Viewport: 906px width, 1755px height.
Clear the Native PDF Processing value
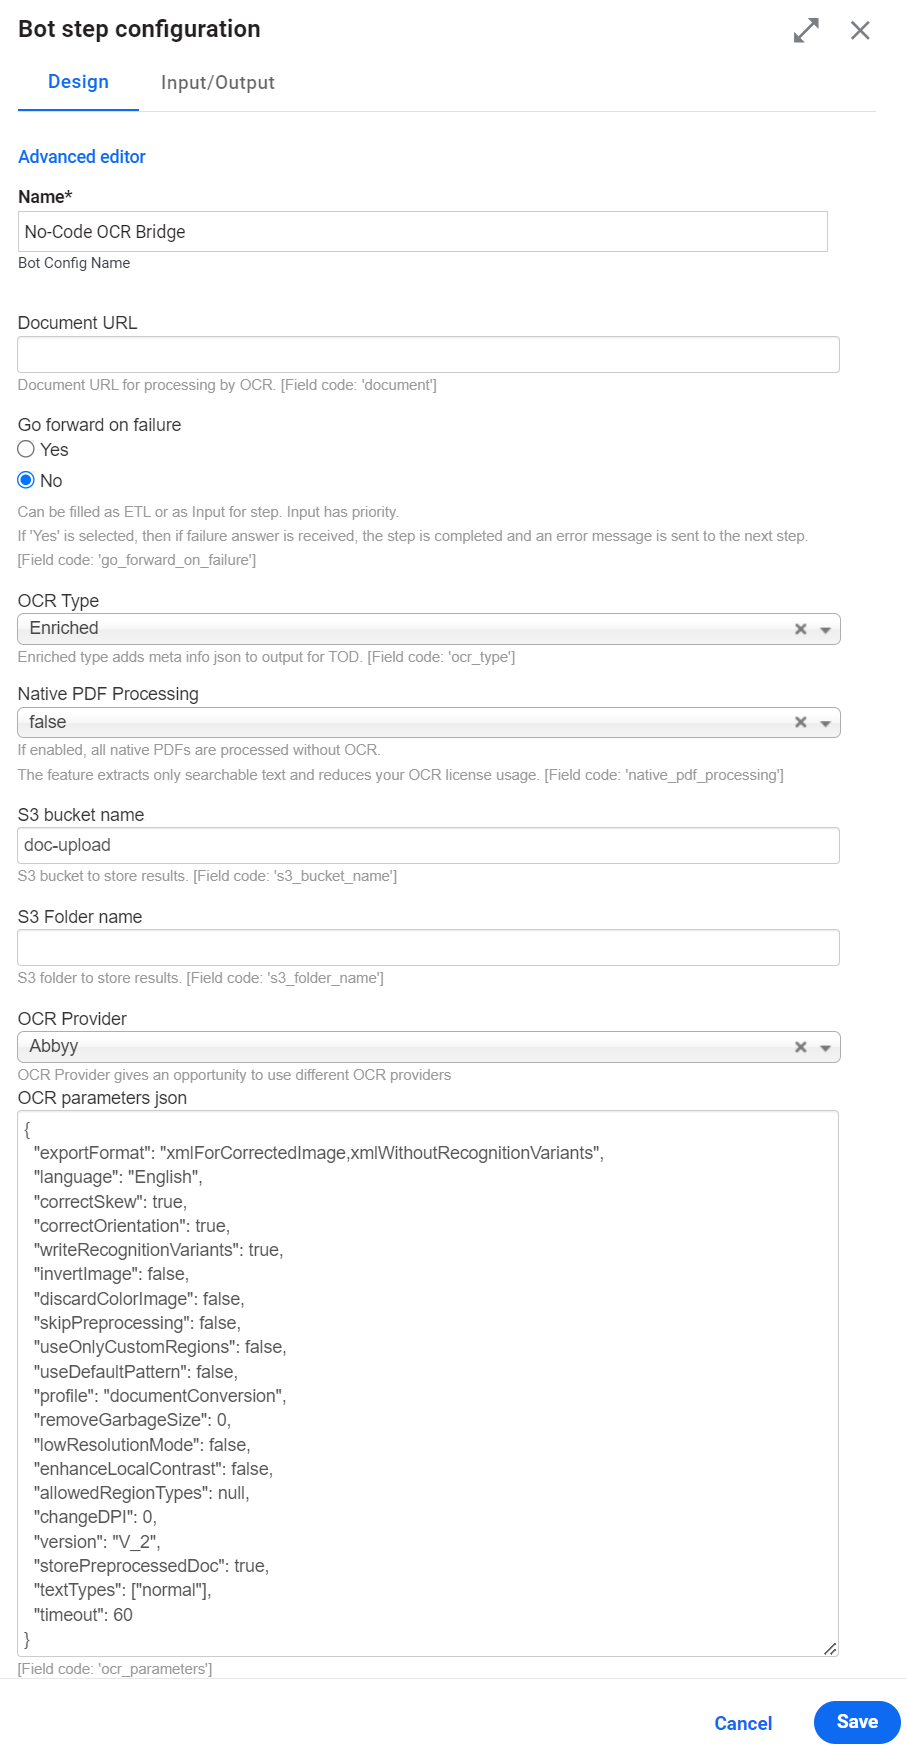click(800, 722)
